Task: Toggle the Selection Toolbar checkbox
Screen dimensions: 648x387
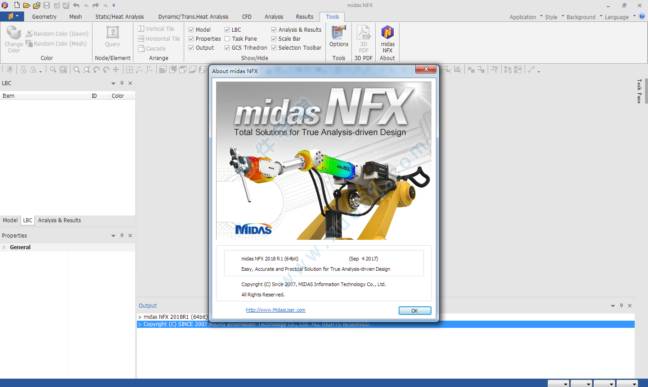Action: coord(274,48)
